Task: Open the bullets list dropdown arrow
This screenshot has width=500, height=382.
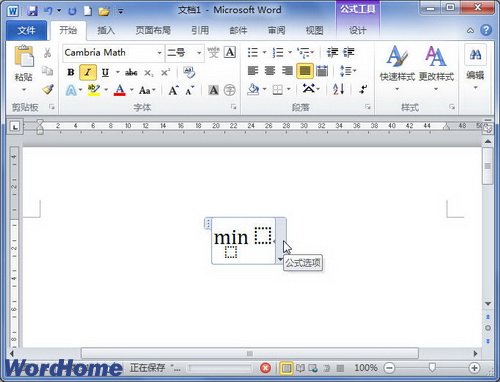Action: pyautogui.click(x=265, y=52)
